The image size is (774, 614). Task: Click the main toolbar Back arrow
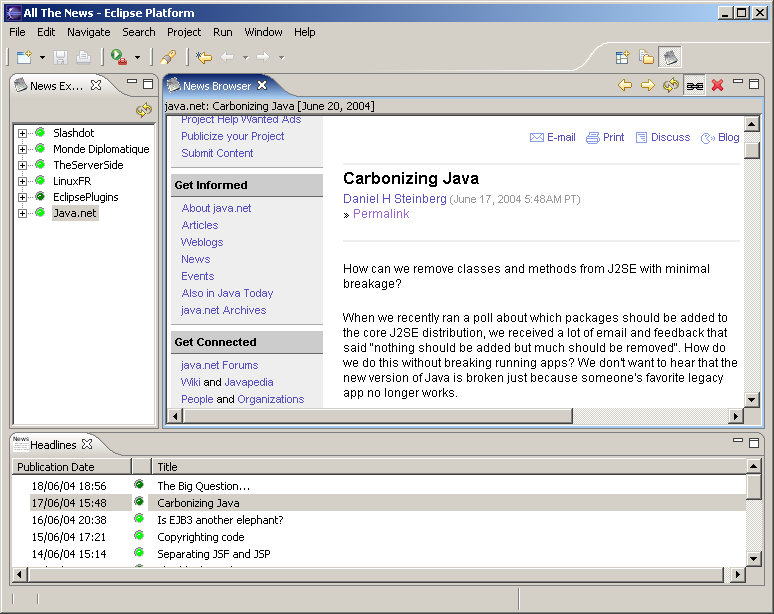[227, 57]
